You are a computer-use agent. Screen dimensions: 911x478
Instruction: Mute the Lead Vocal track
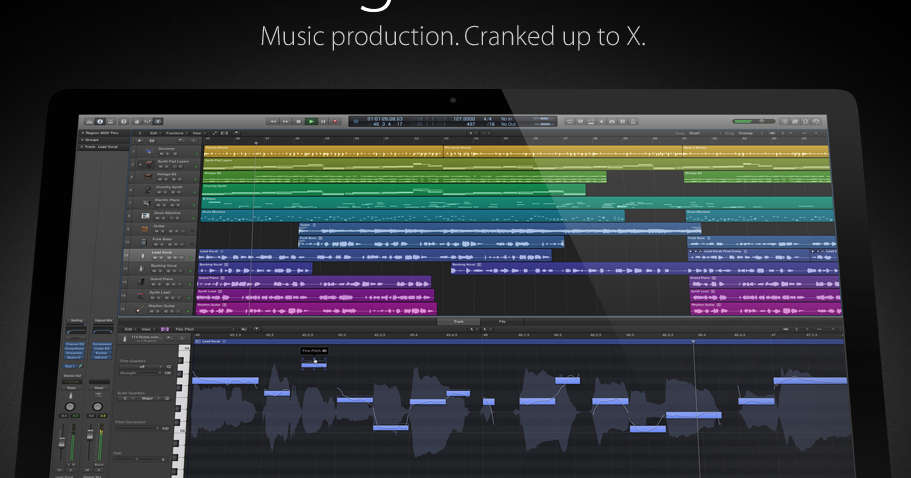click(x=155, y=257)
